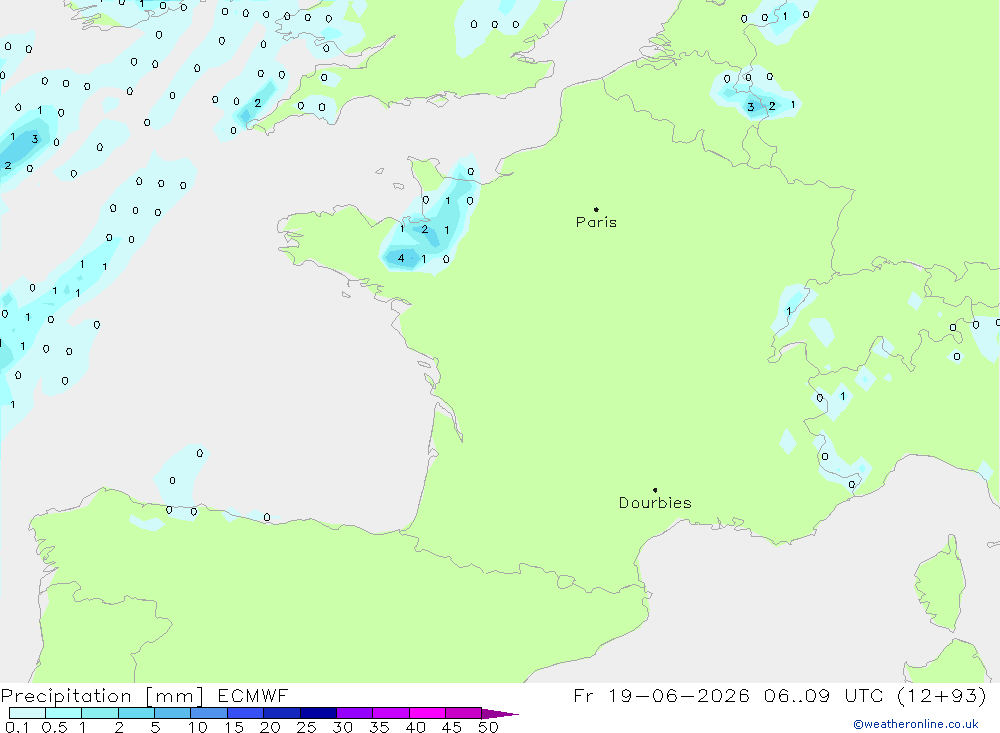This screenshot has width=1000, height=733.
Task: Click the (12+93) forecast offset text
Action: pyautogui.click(x=941, y=695)
